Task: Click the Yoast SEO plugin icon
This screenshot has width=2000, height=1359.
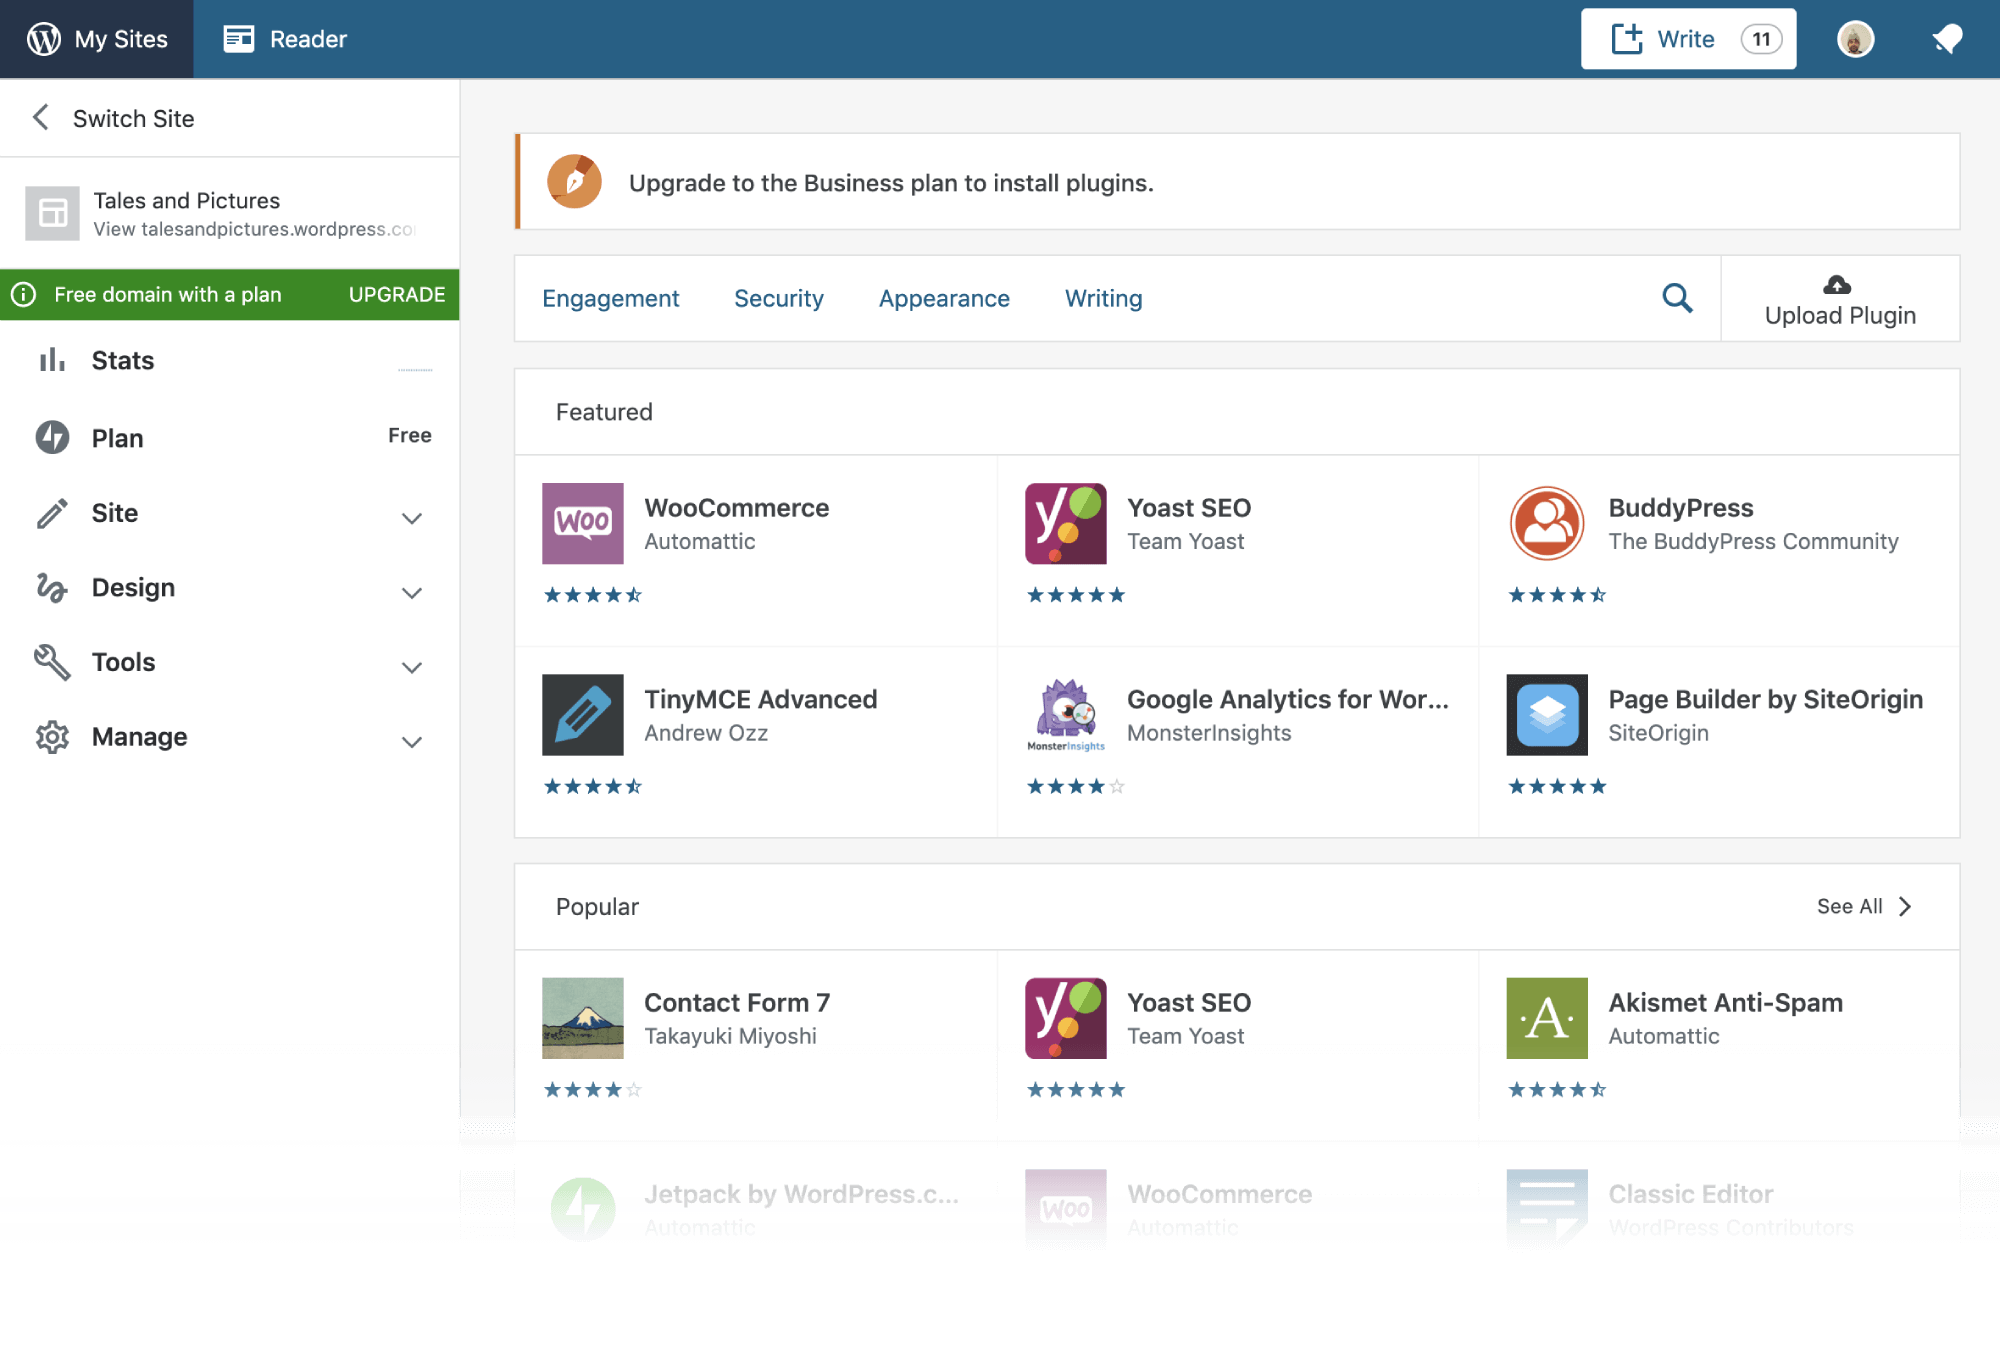Action: coord(1066,523)
